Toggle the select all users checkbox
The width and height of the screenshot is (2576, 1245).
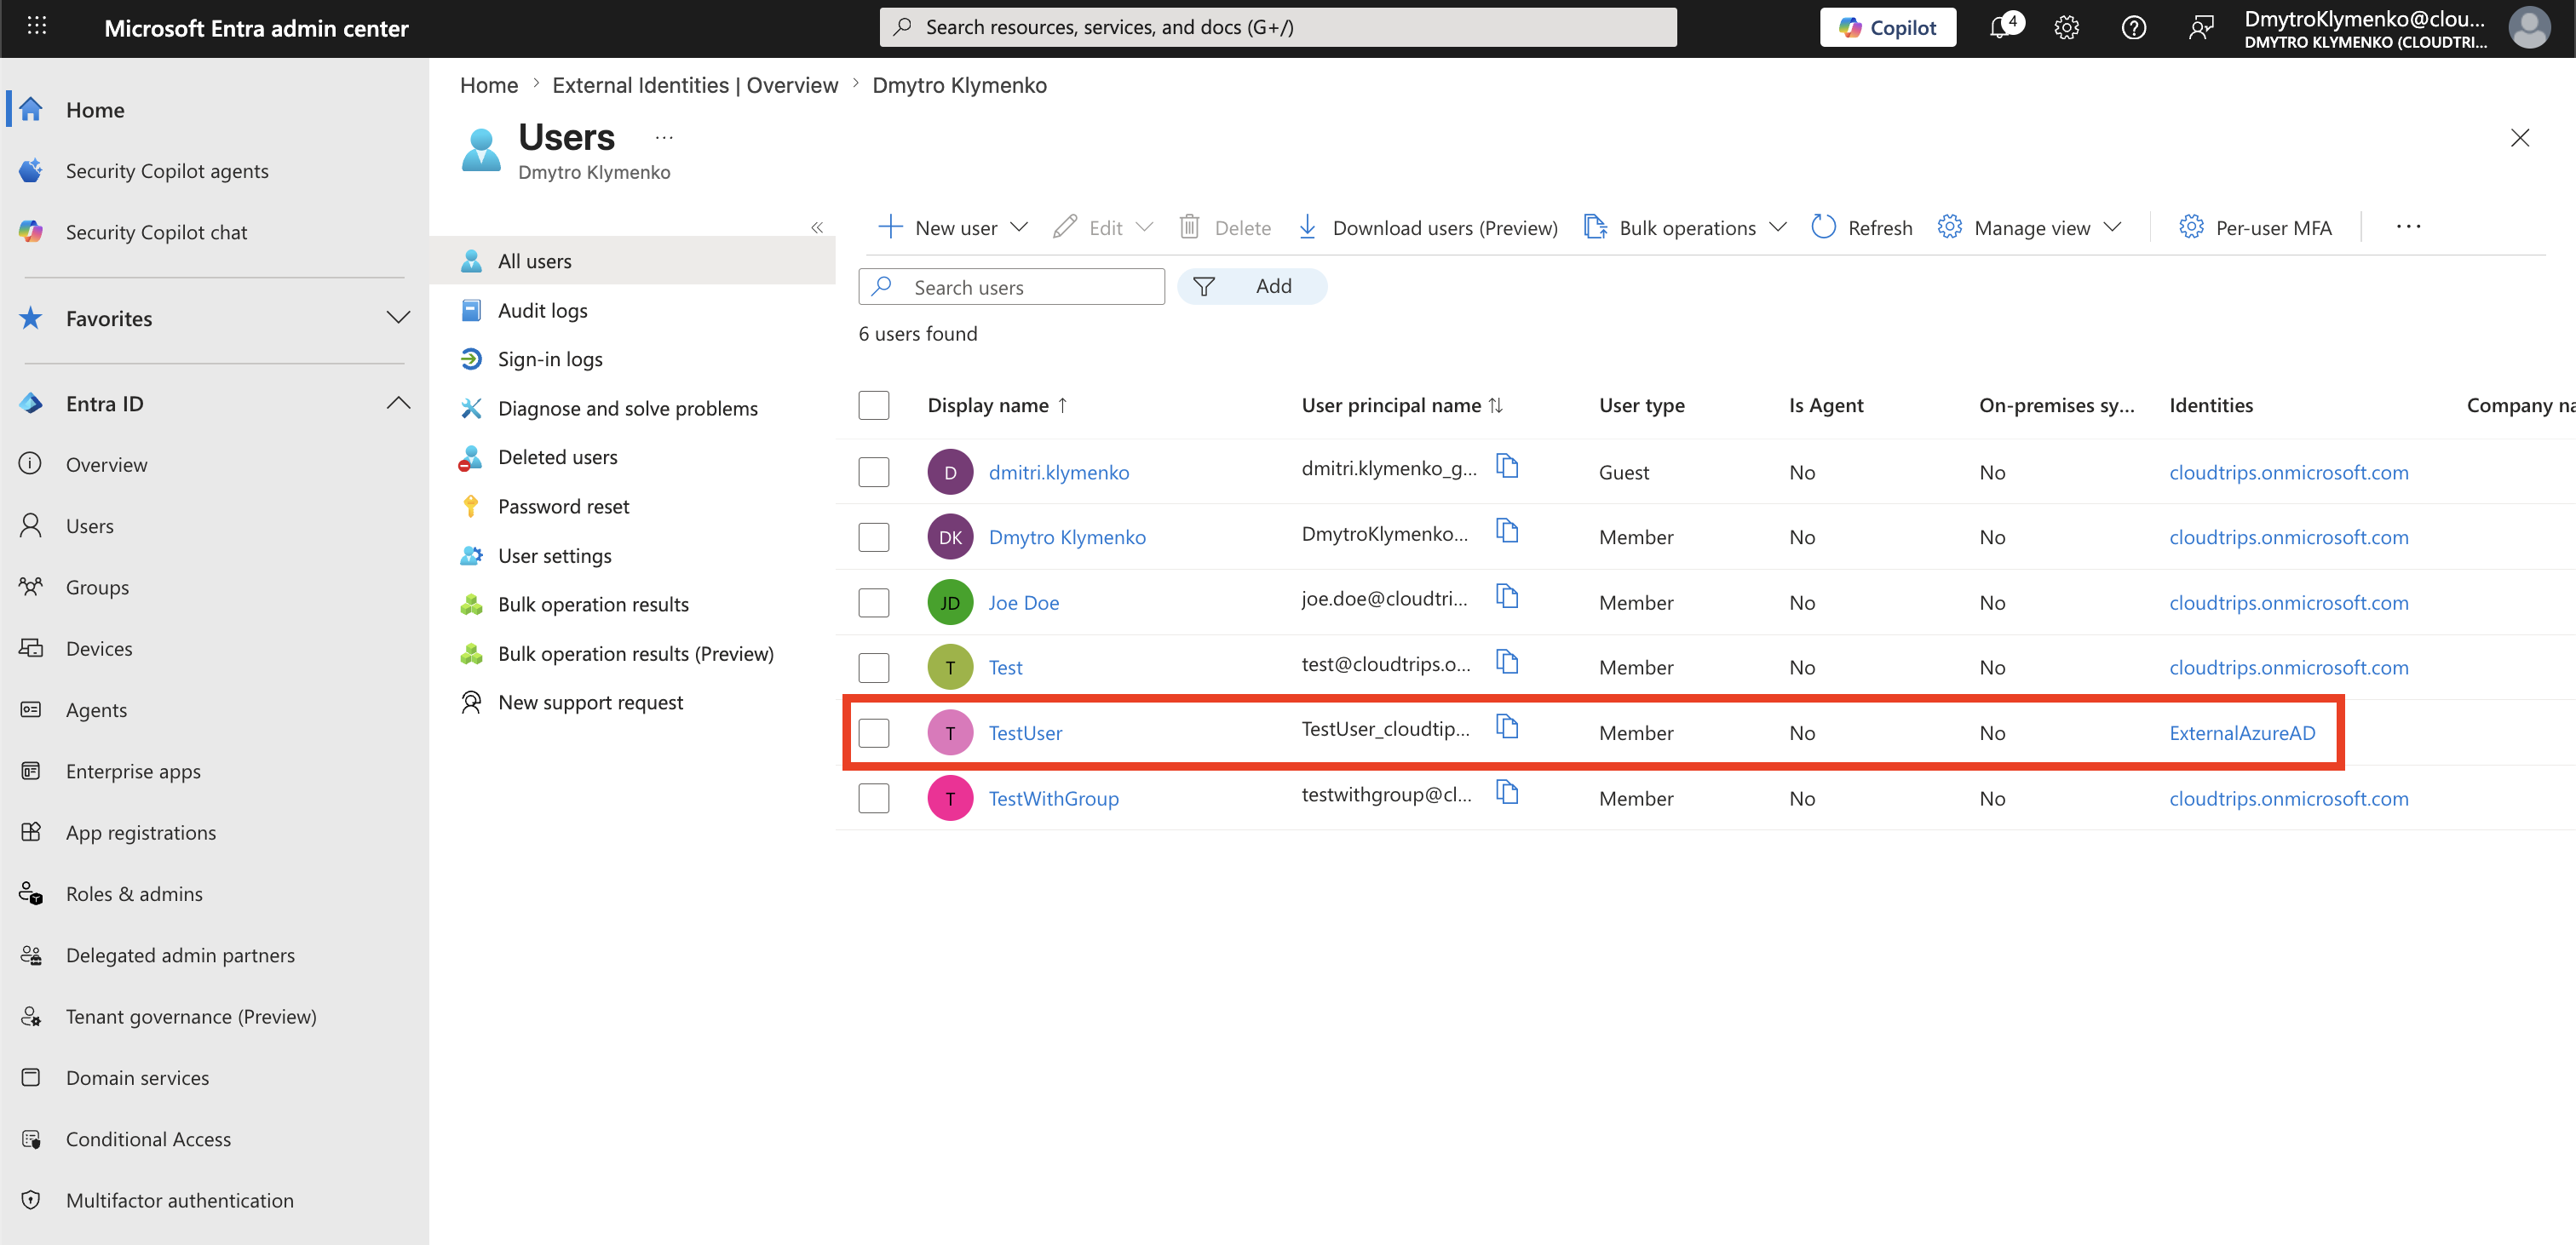[x=874, y=405]
